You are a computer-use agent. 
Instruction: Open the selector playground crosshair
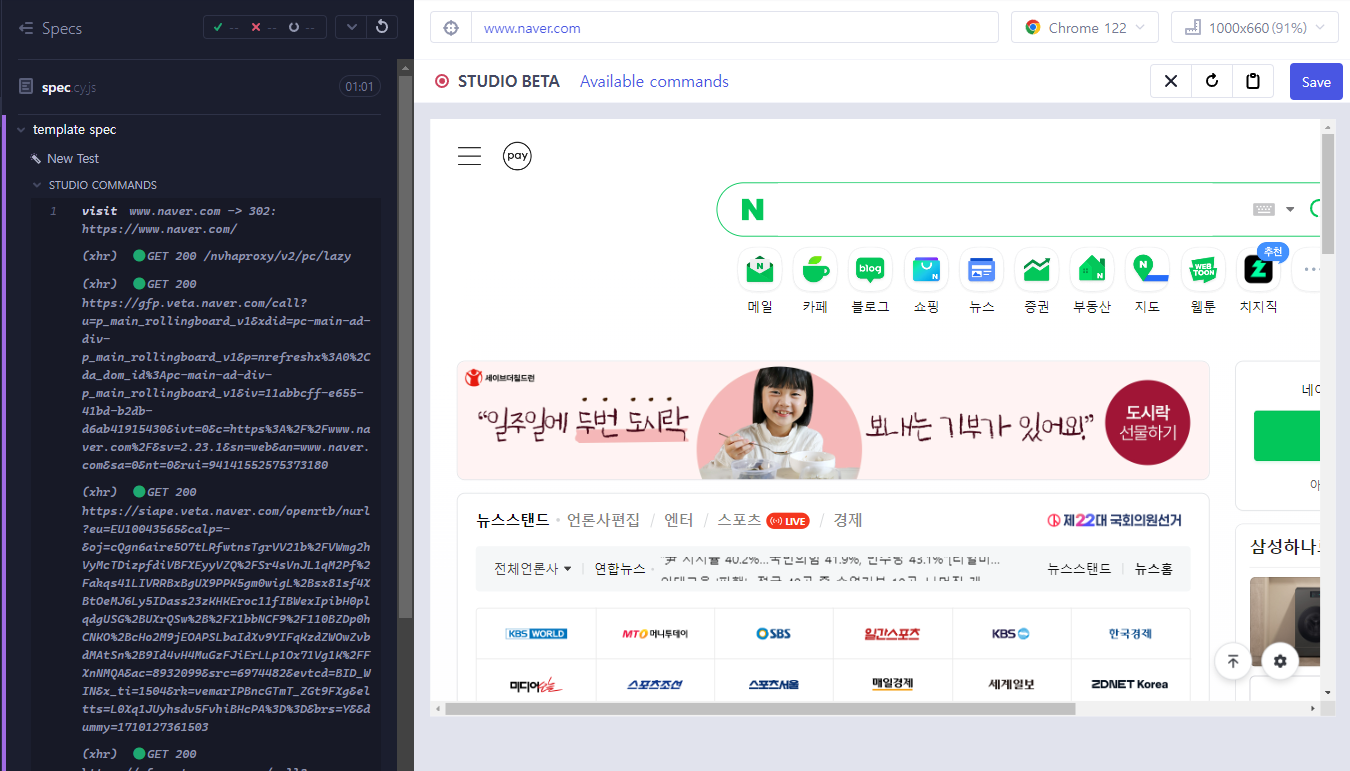click(x=451, y=28)
